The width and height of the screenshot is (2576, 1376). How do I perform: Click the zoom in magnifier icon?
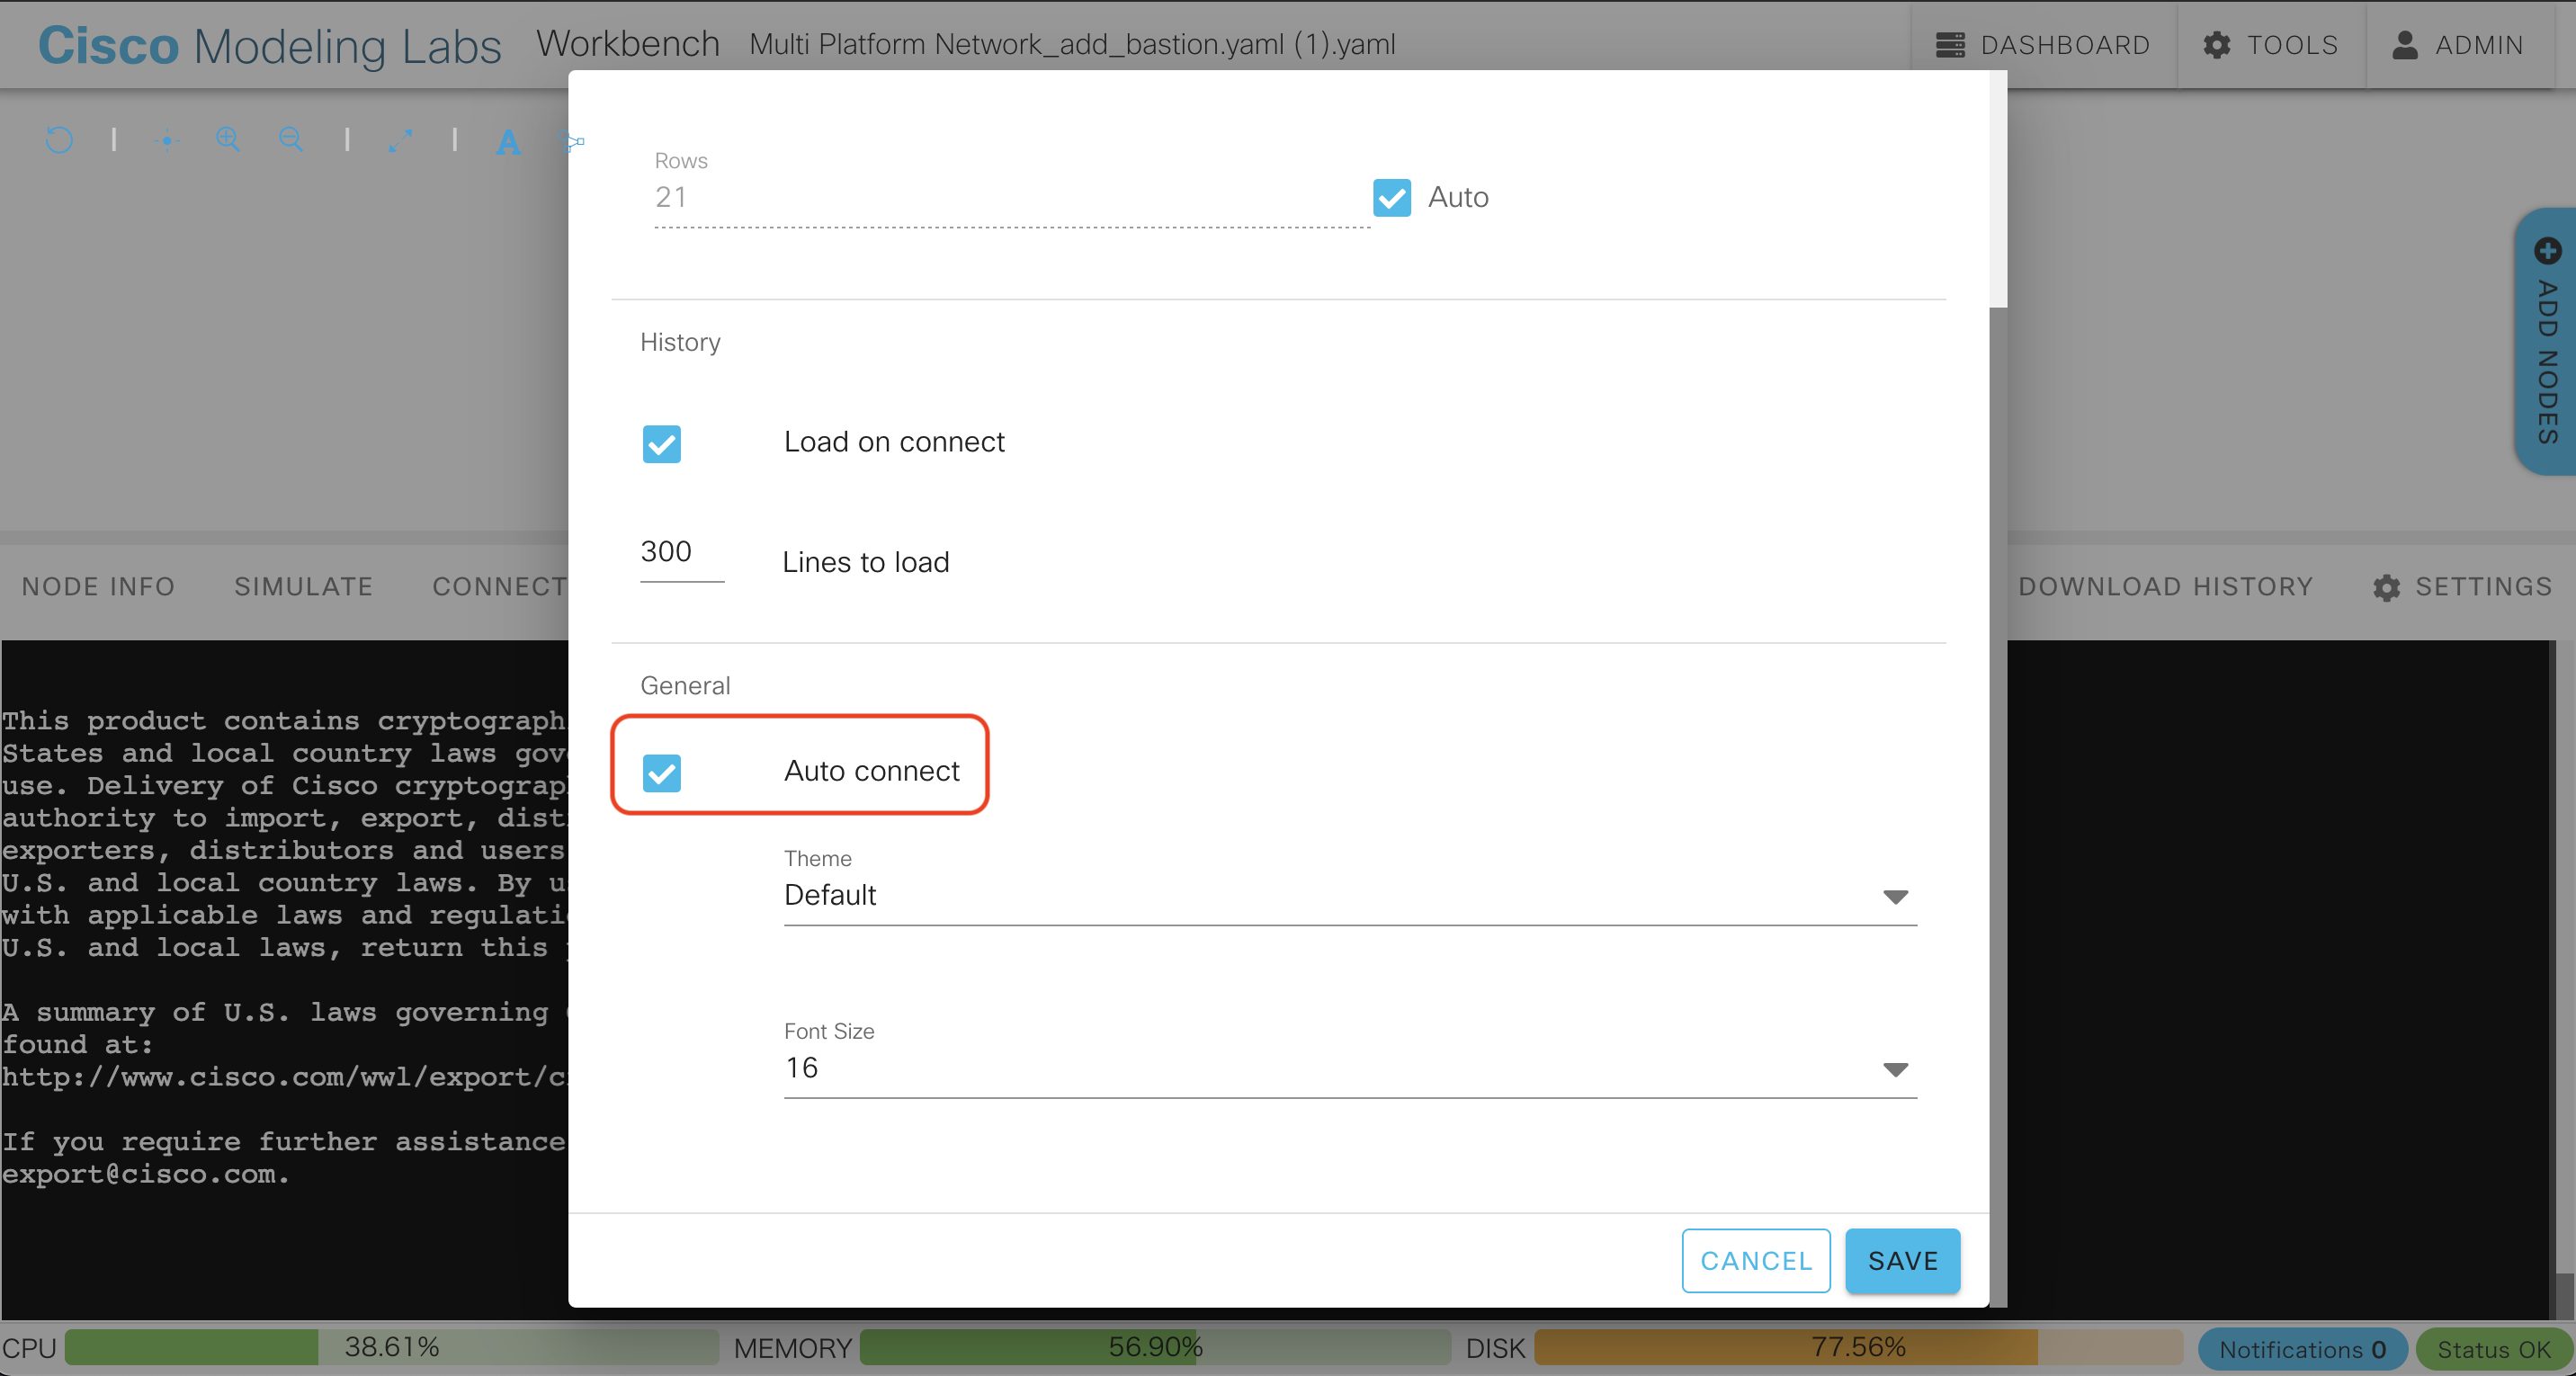228,140
